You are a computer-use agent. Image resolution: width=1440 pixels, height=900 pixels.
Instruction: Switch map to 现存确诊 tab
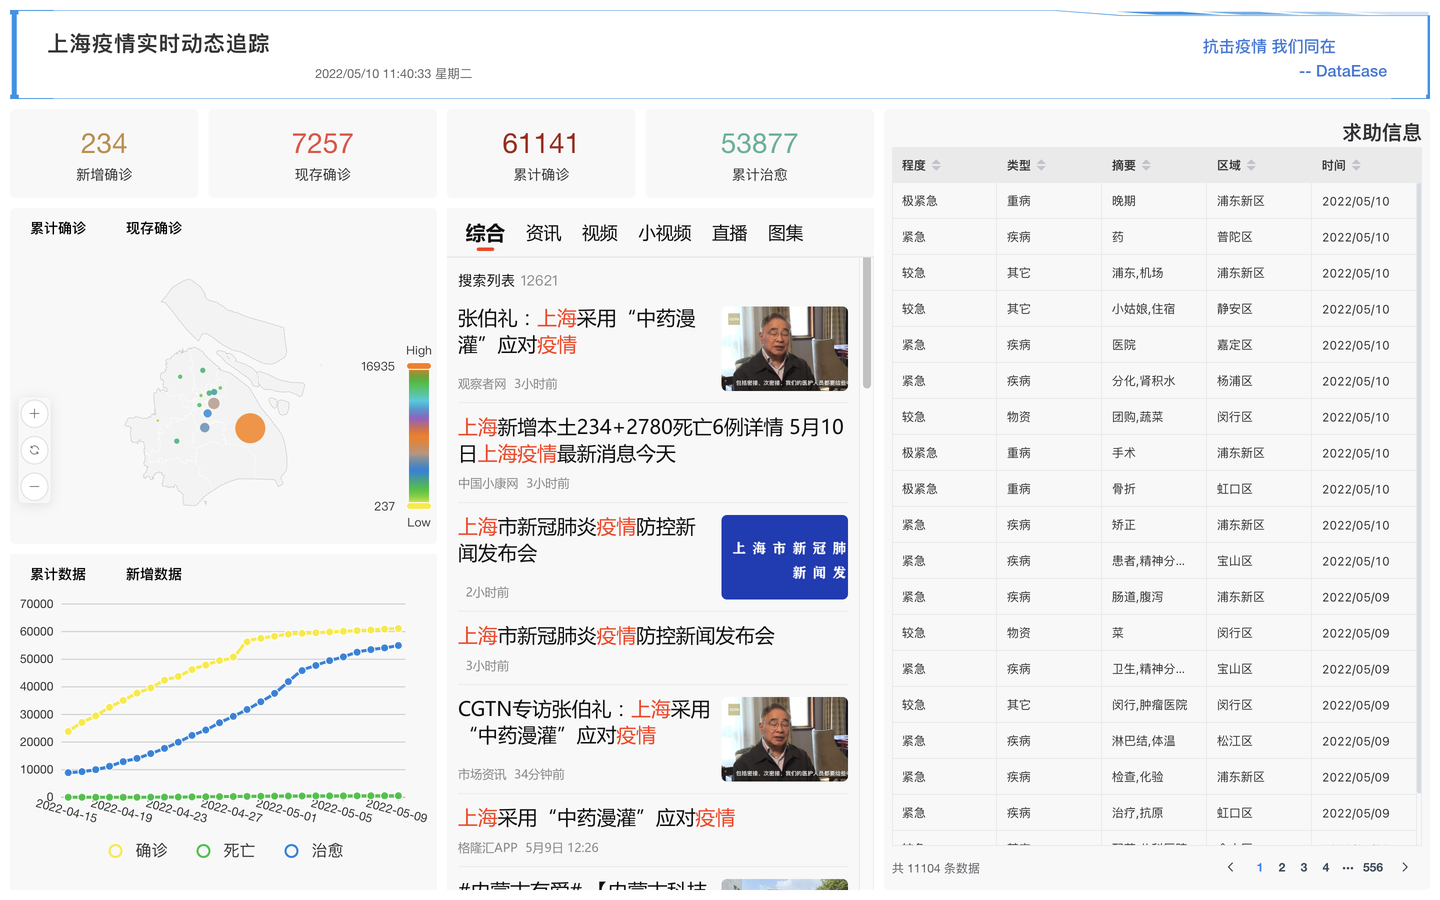(154, 228)
